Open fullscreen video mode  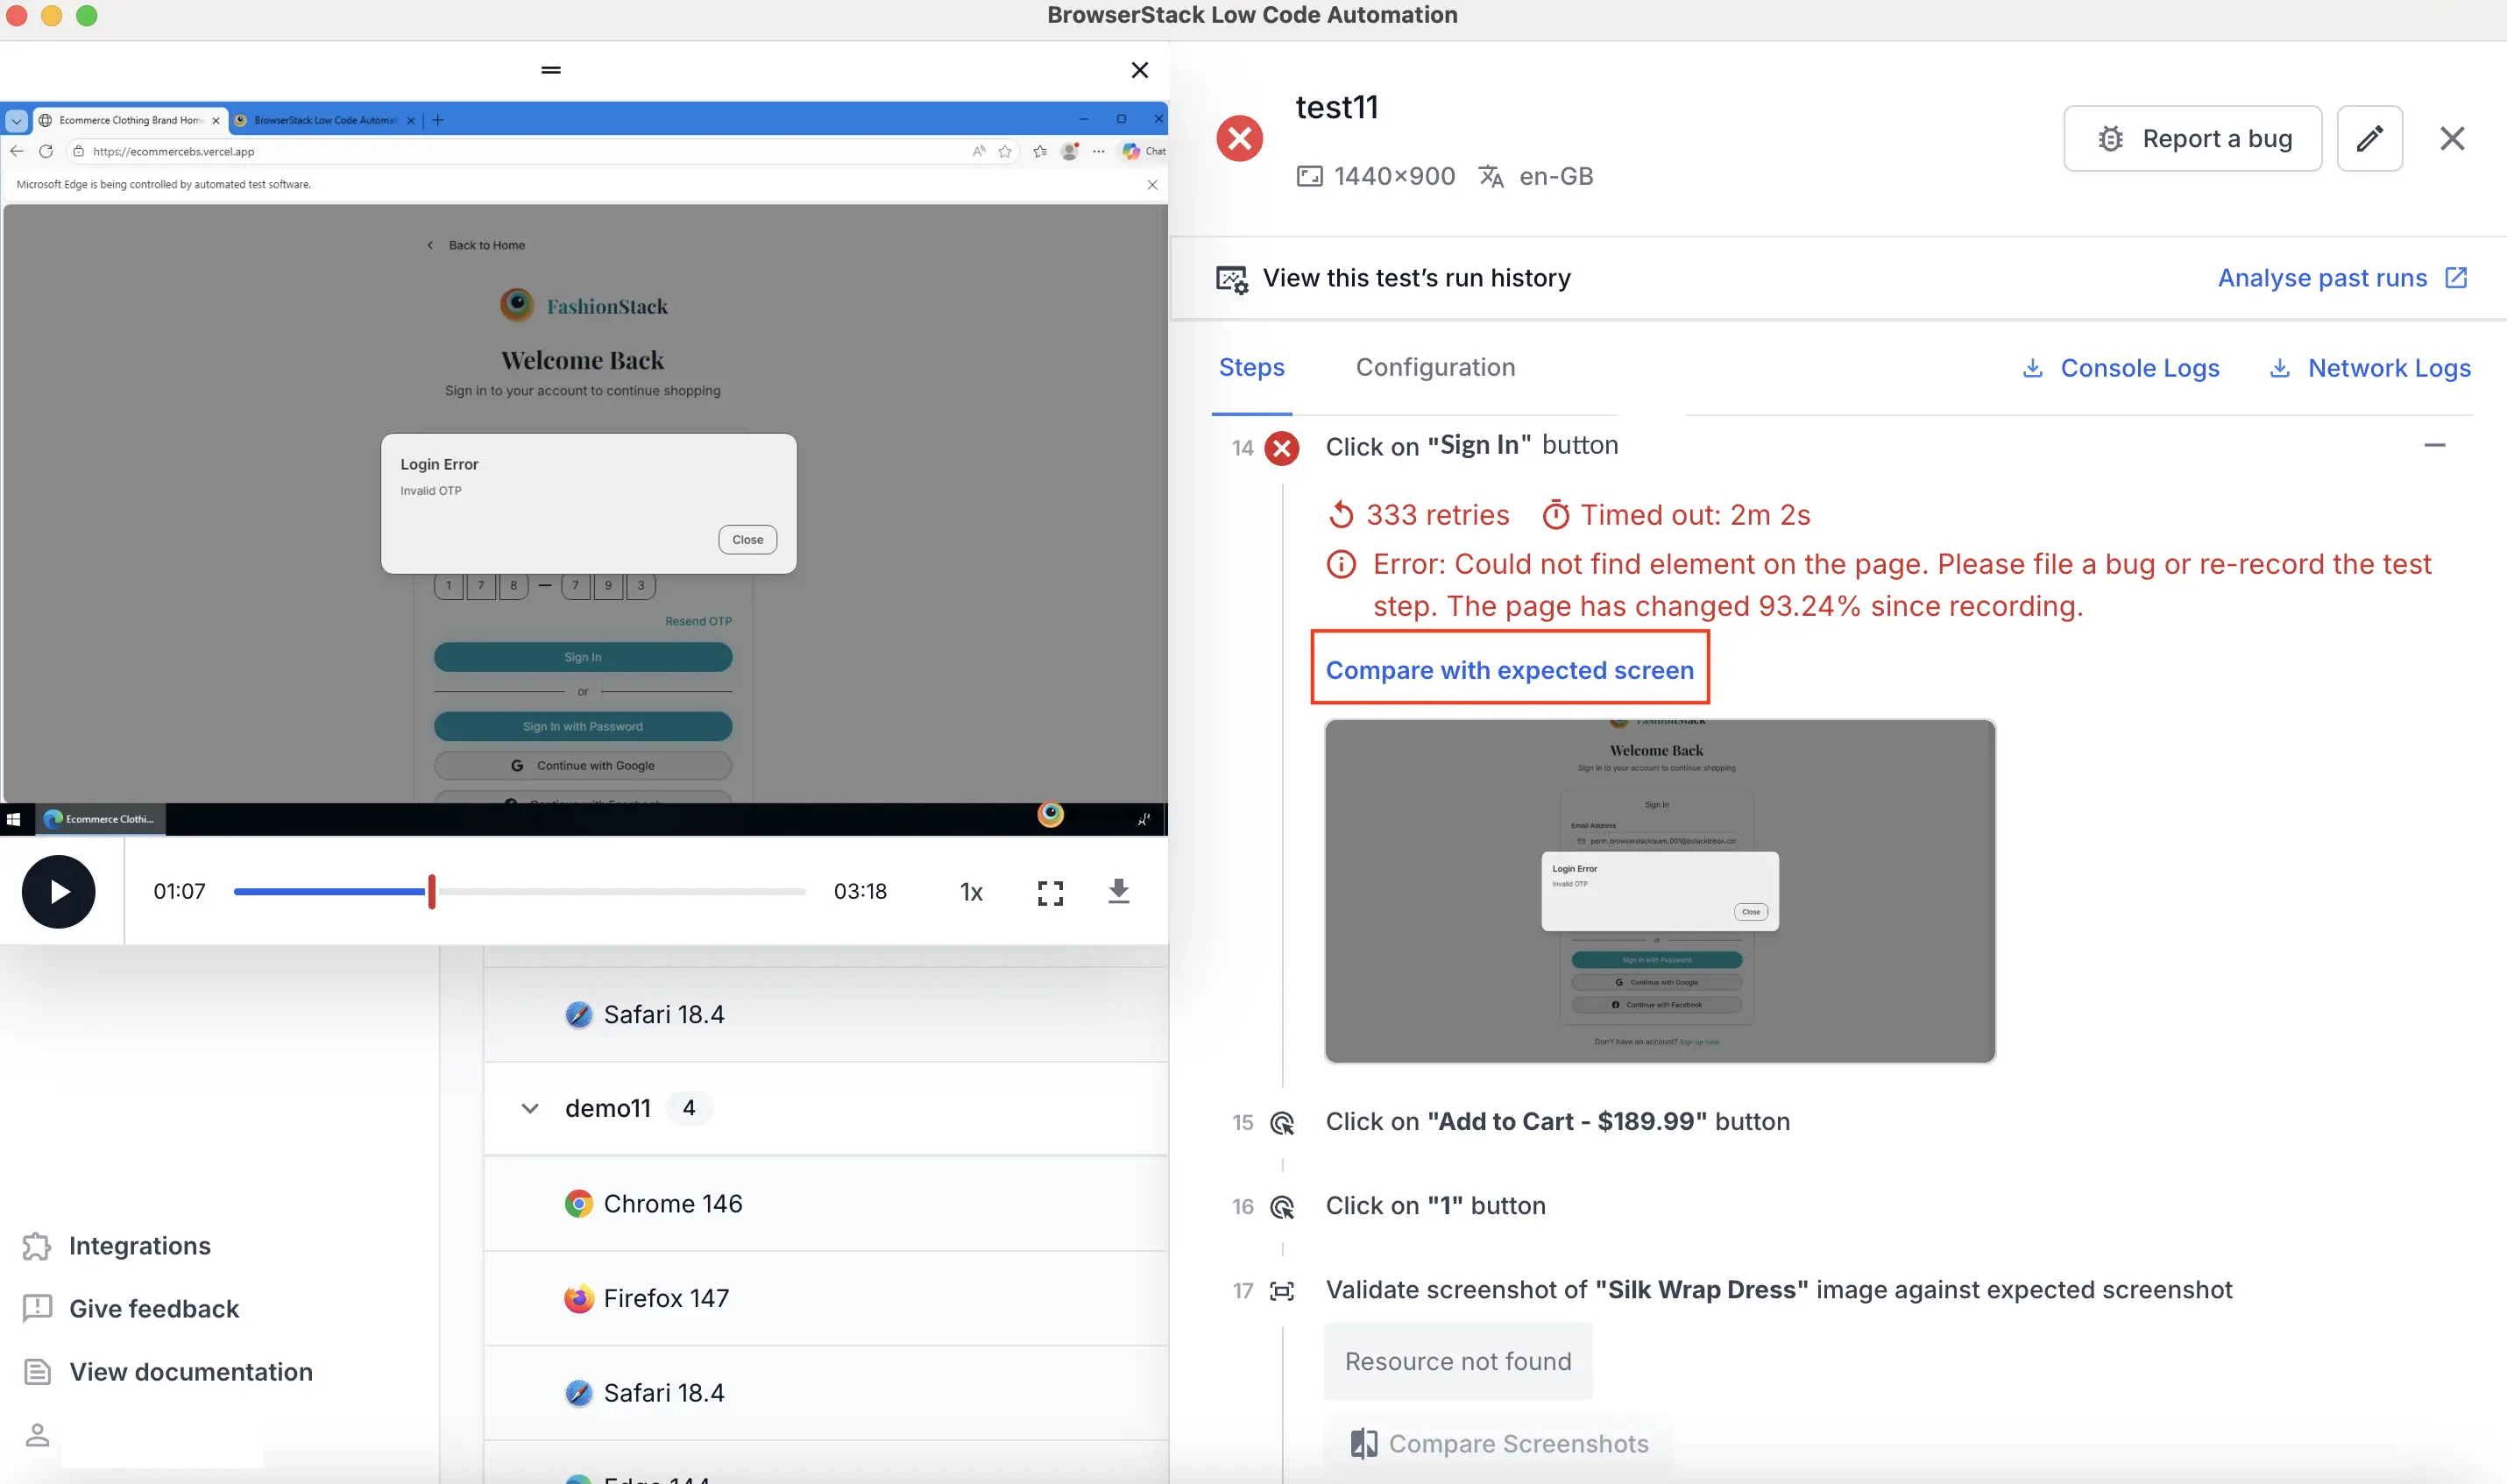1050,892
